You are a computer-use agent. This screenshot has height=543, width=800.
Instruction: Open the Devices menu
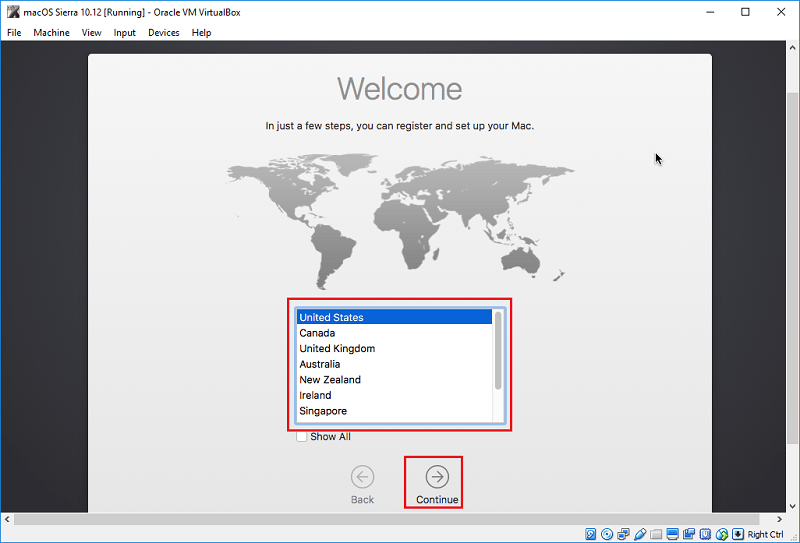coord(164,33)
